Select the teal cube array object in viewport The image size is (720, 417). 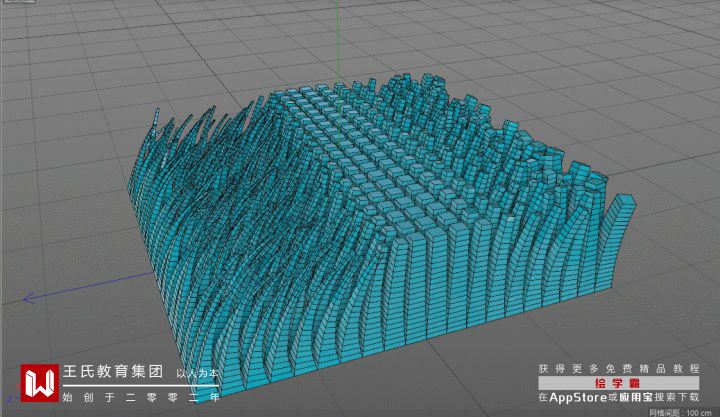tap(381, 239)
